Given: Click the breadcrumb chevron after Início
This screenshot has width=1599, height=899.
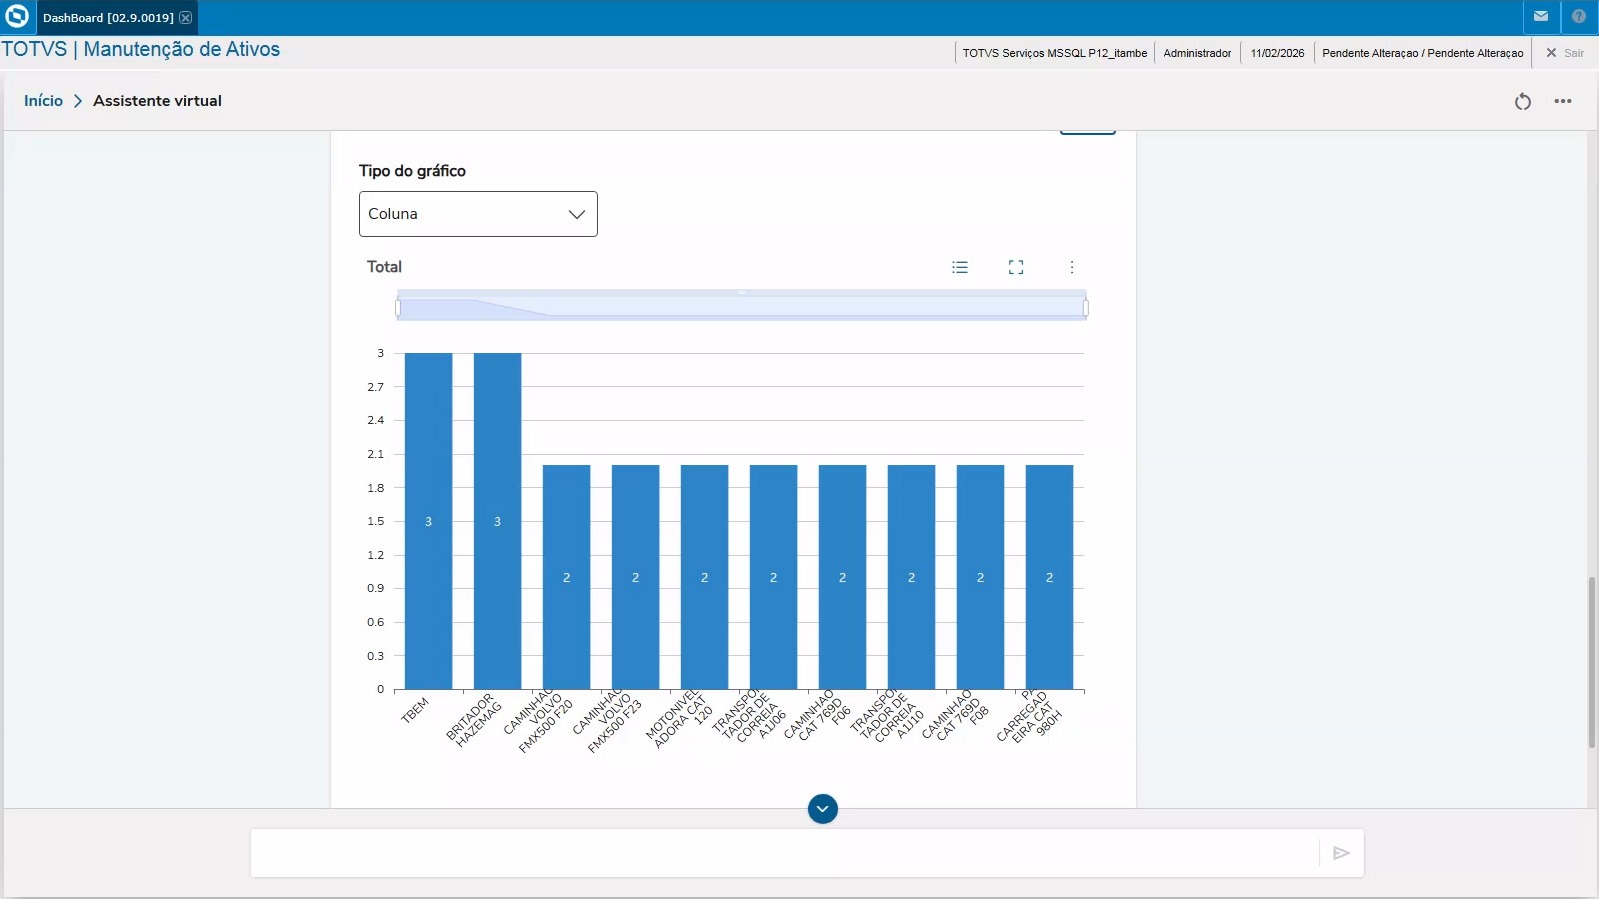Looking at the screenshot, I should point(78,101).
